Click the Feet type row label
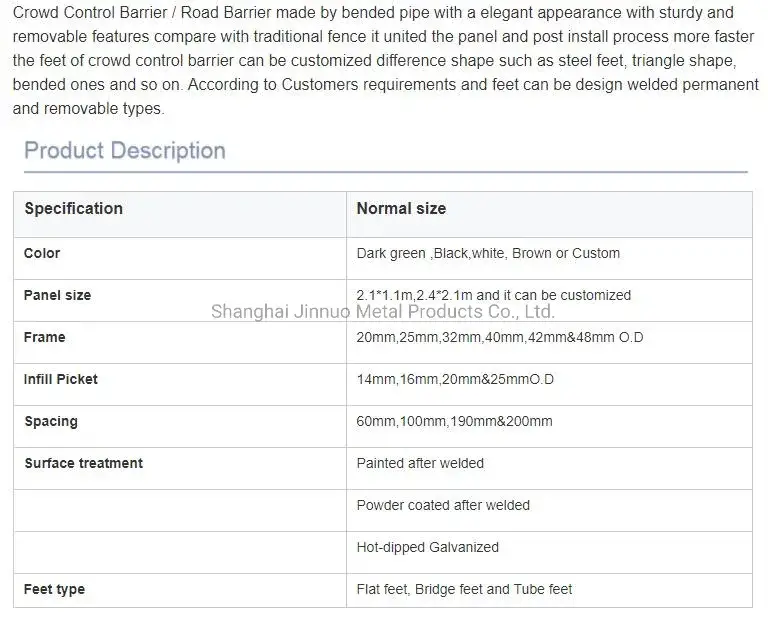 [x=54, y=590]
